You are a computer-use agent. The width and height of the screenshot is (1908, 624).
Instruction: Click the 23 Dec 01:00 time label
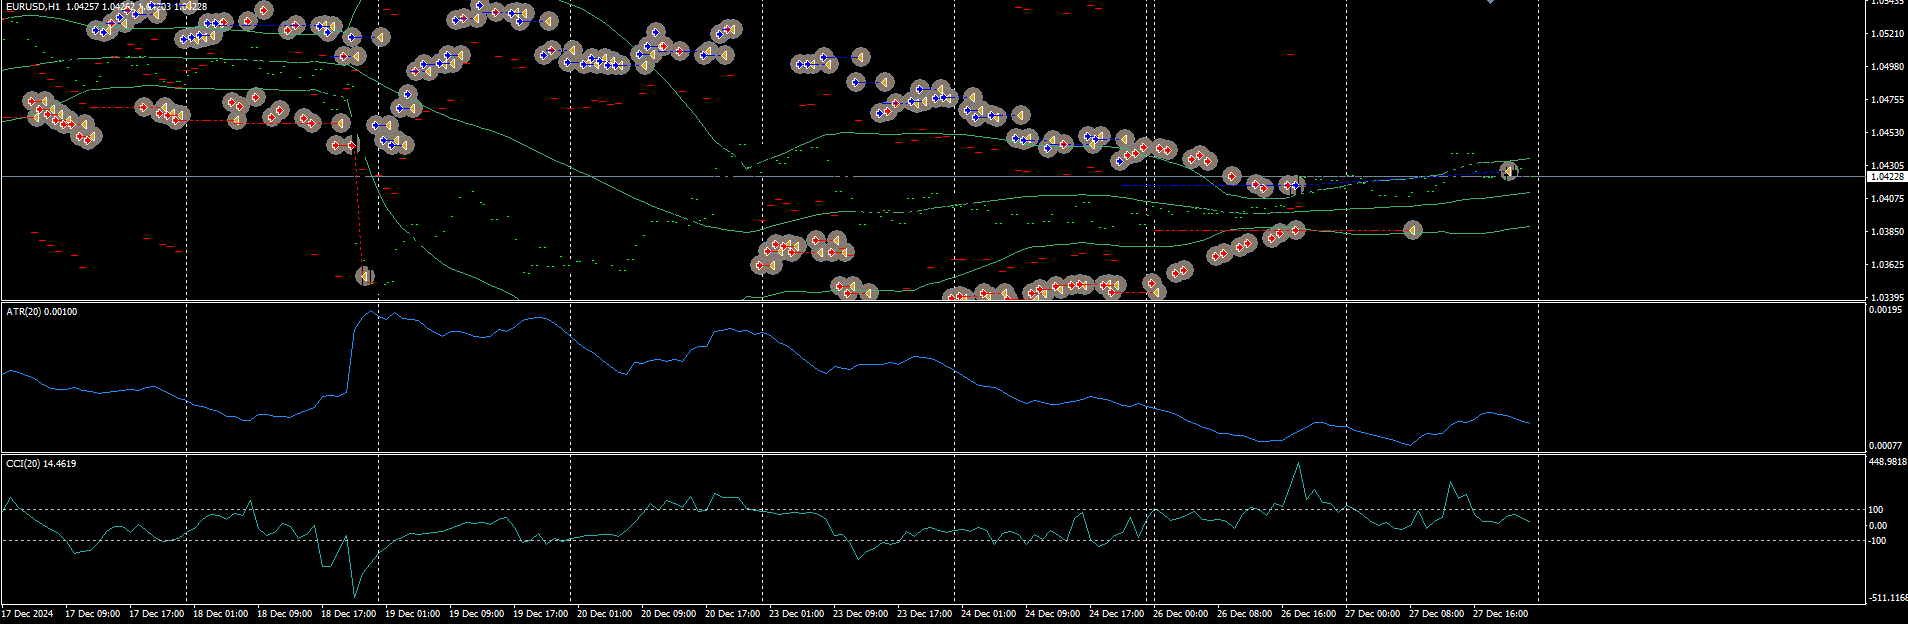(796, 614)
